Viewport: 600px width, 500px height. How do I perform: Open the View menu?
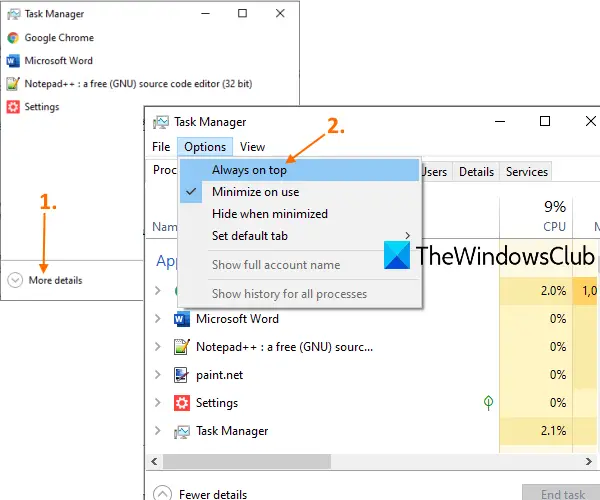coord(253,147)
